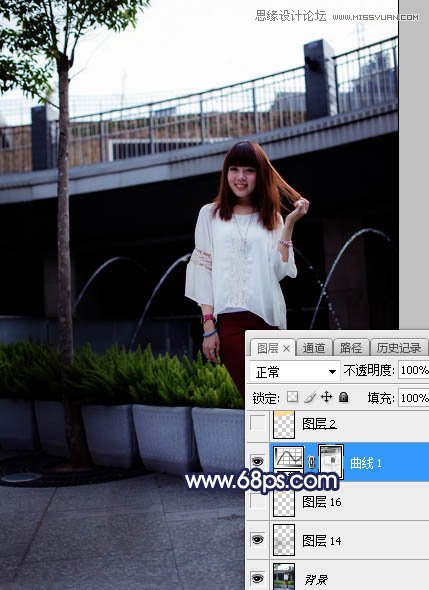
Task: Switch to the 通道 tab
Action: pos(313,348)
